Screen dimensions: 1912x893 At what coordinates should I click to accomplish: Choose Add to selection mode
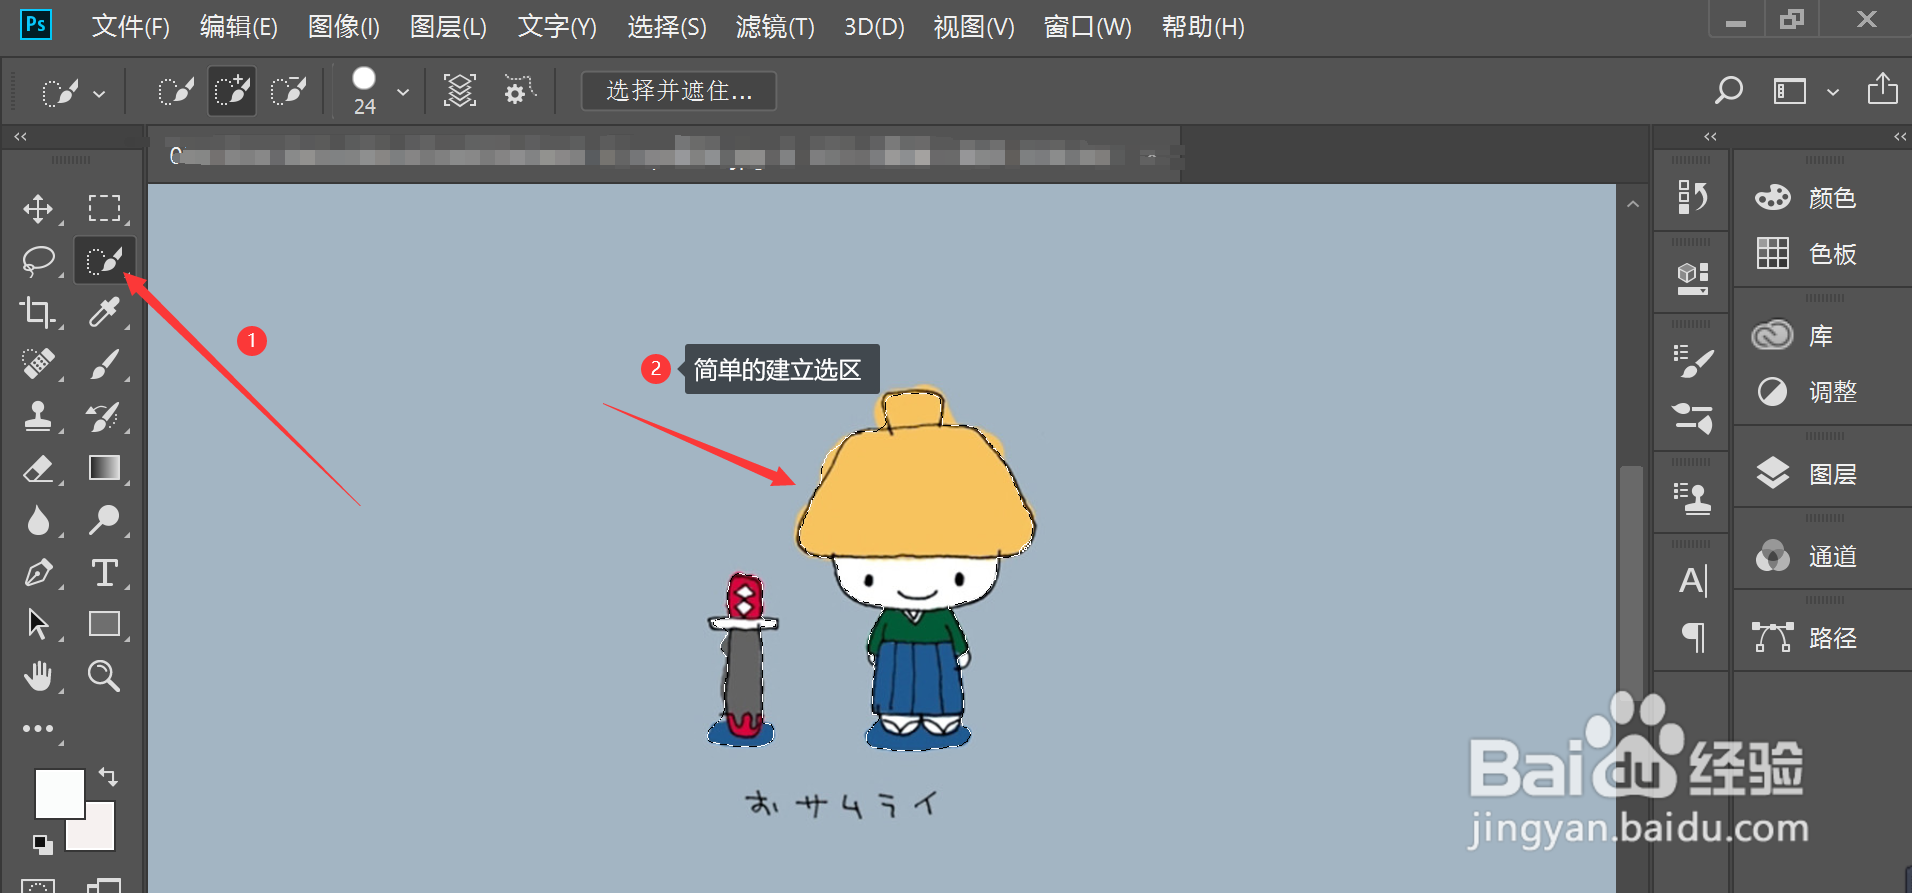pos(232,92)
